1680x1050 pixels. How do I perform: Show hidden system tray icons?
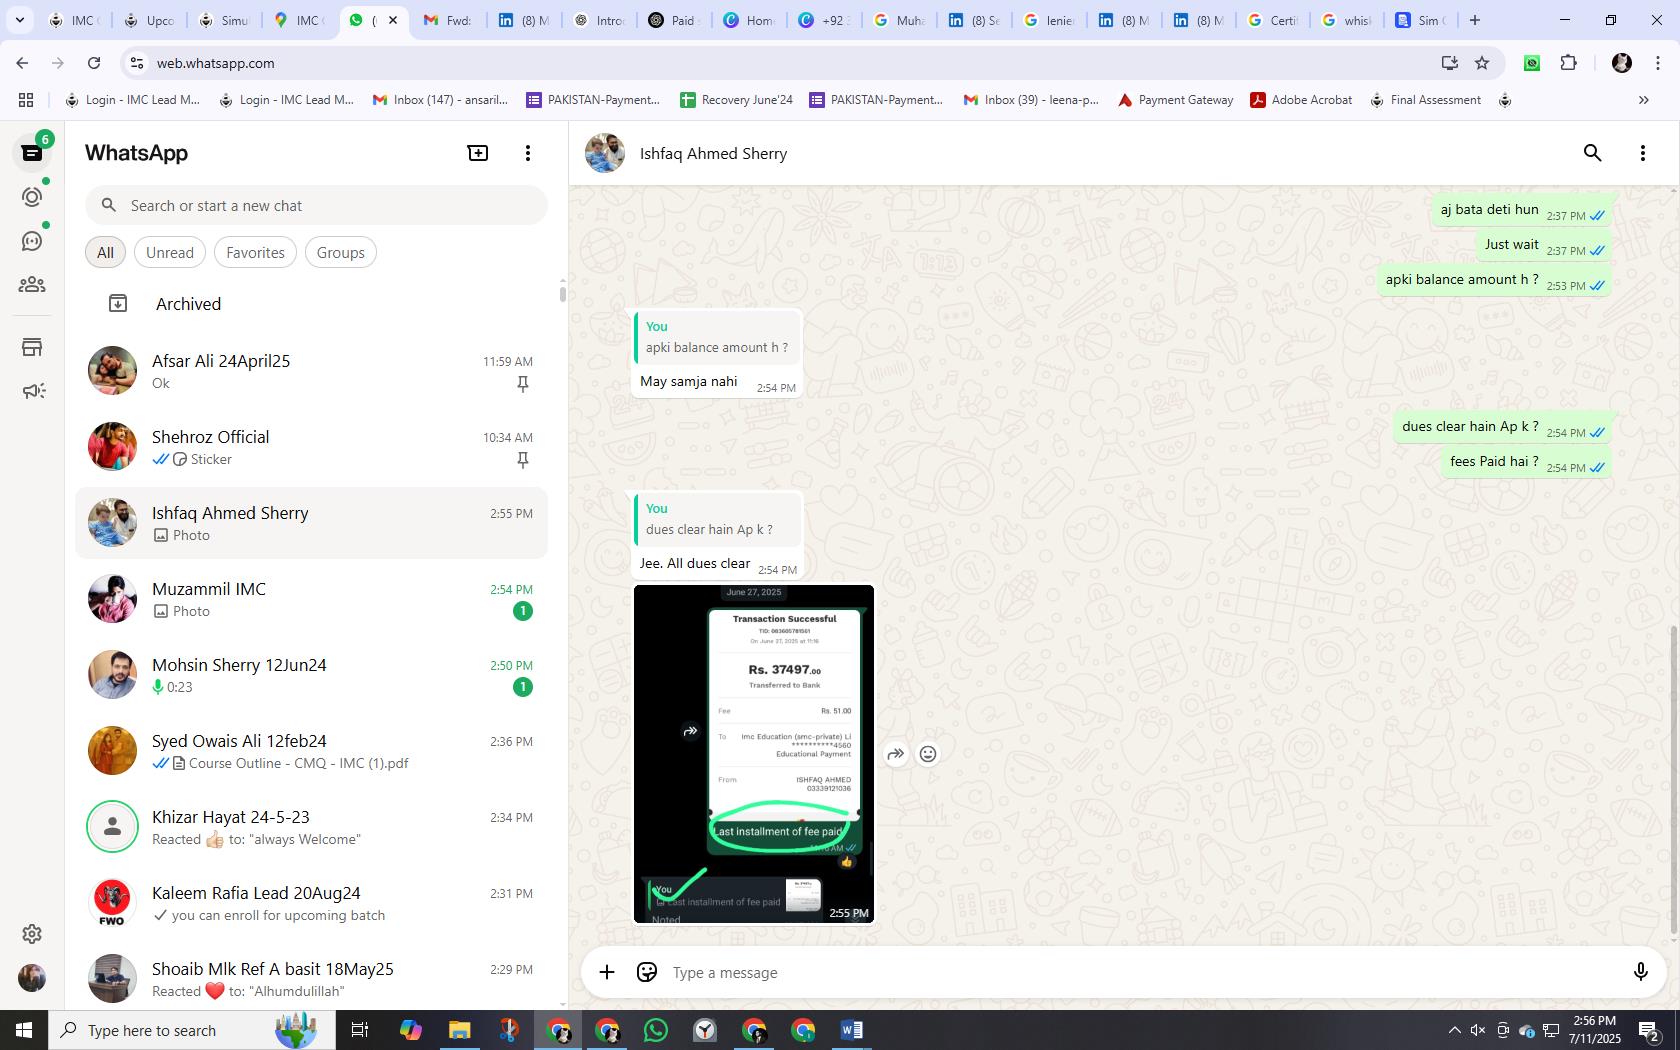(1455, 1030)
